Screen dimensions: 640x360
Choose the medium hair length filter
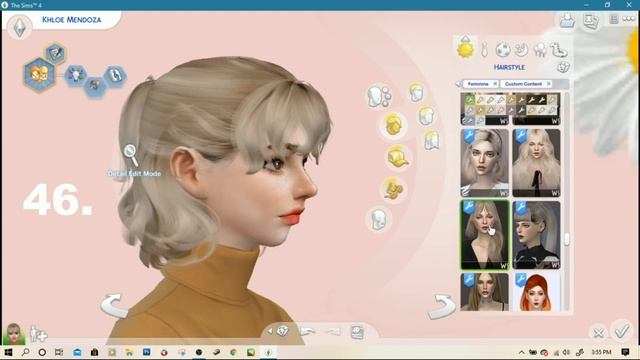point(426,116)
